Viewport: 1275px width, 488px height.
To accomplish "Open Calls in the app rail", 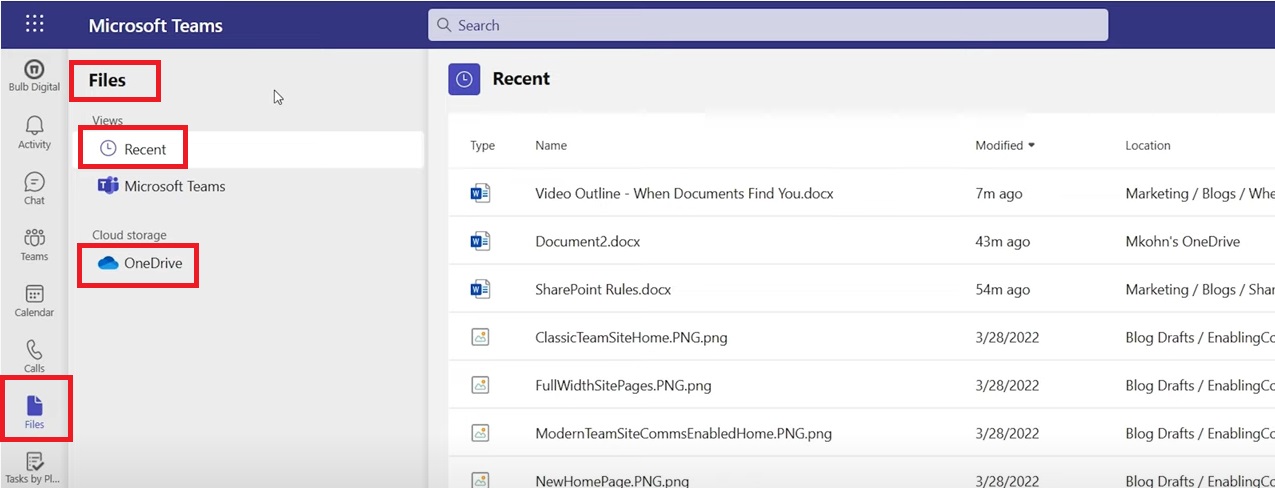I will [x=34, y=356].
